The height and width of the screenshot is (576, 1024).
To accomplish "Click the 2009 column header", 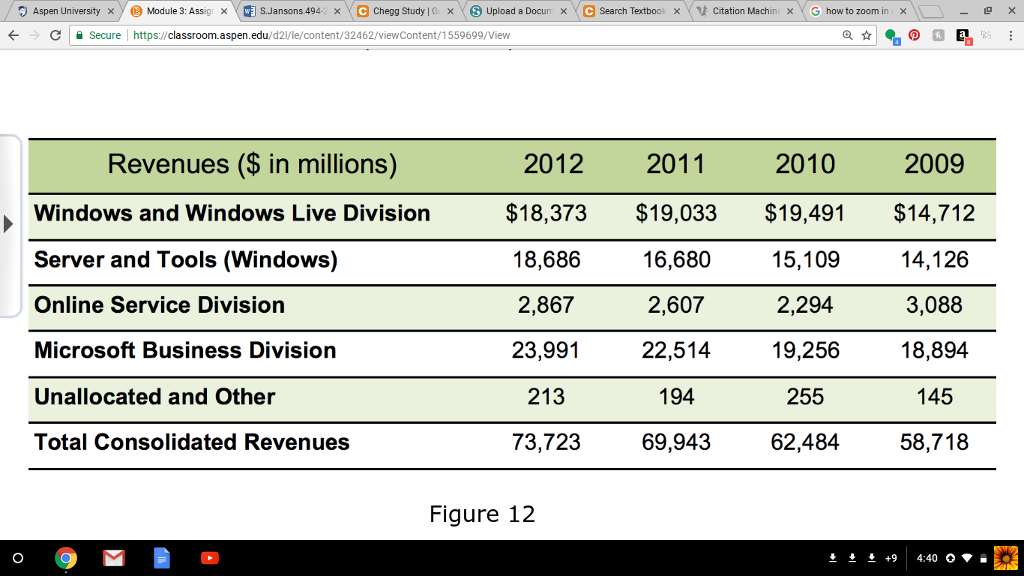I will [x=935, y=164].
